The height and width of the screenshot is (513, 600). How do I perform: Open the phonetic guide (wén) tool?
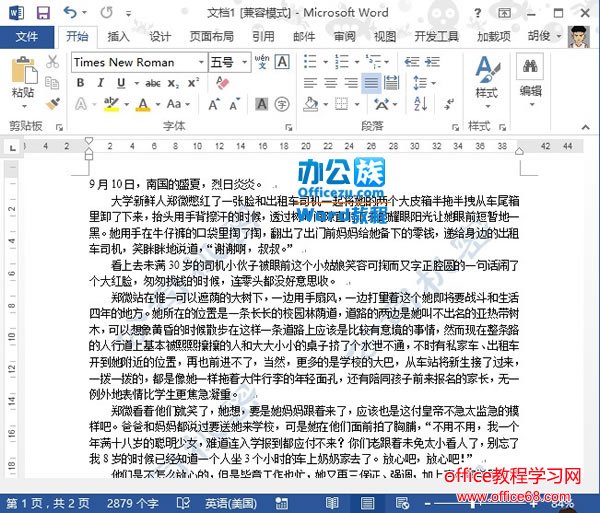(262, 62)
